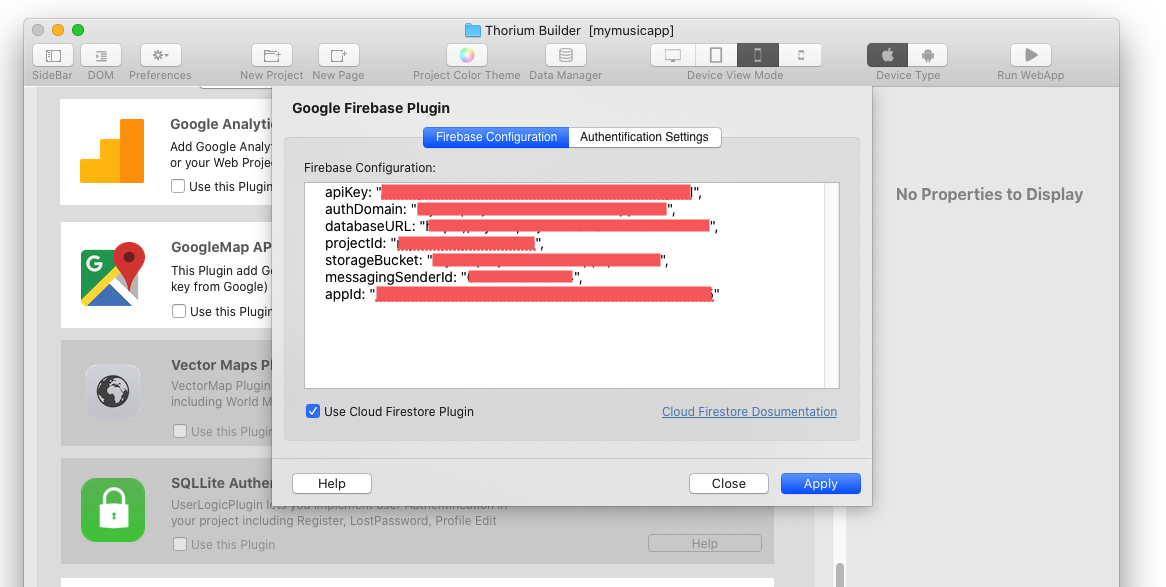Screen dimensions: 1166x587
Task: Open Project Color Theme picker
Action: (x=466, y=56)
